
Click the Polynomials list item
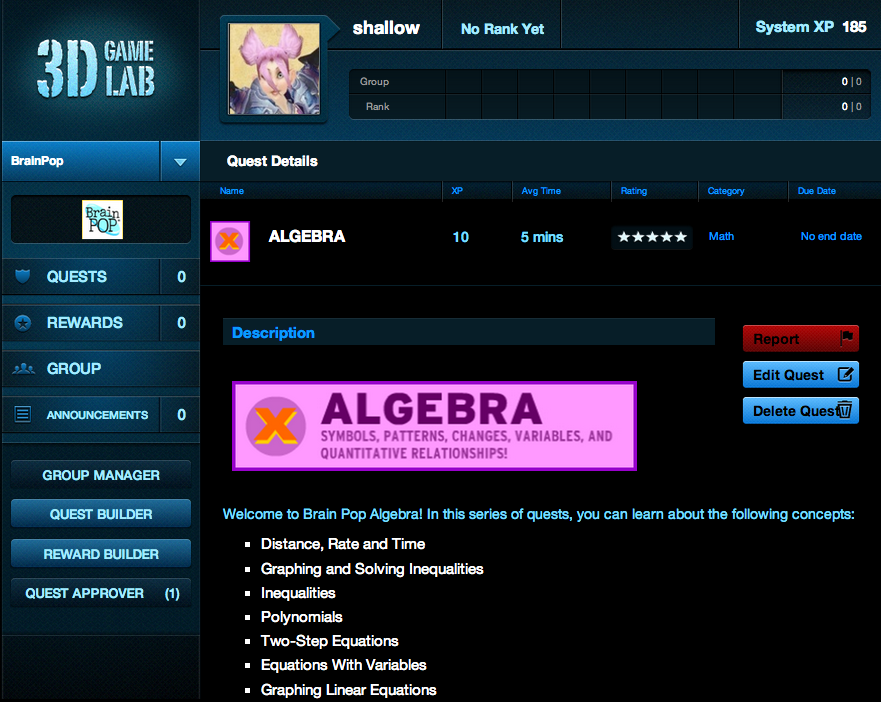[301, 617]
